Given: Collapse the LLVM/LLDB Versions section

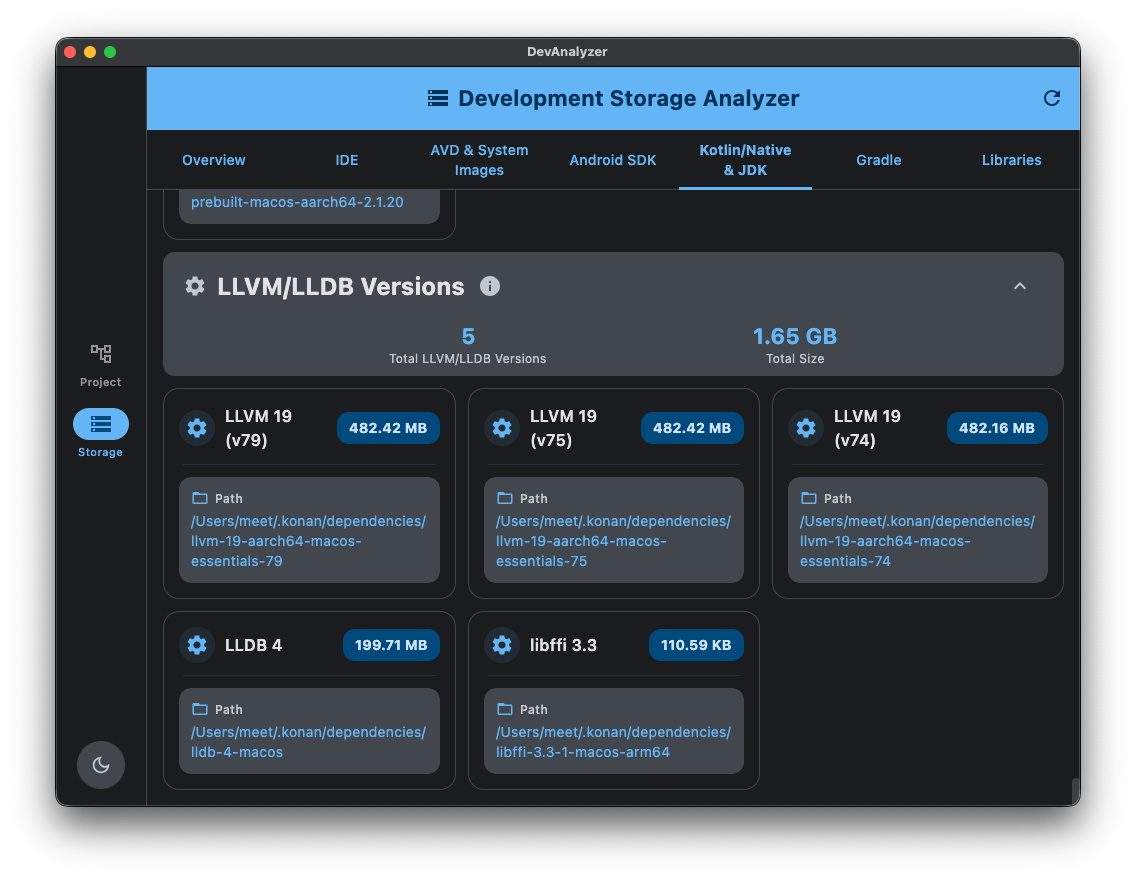Looking at the screenshot, I should 1019,286.
